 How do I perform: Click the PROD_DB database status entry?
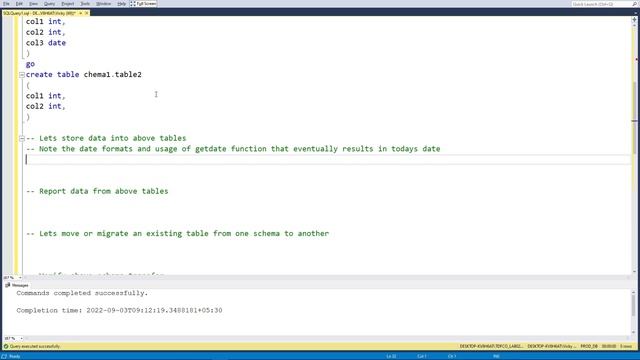click(589, 346)
